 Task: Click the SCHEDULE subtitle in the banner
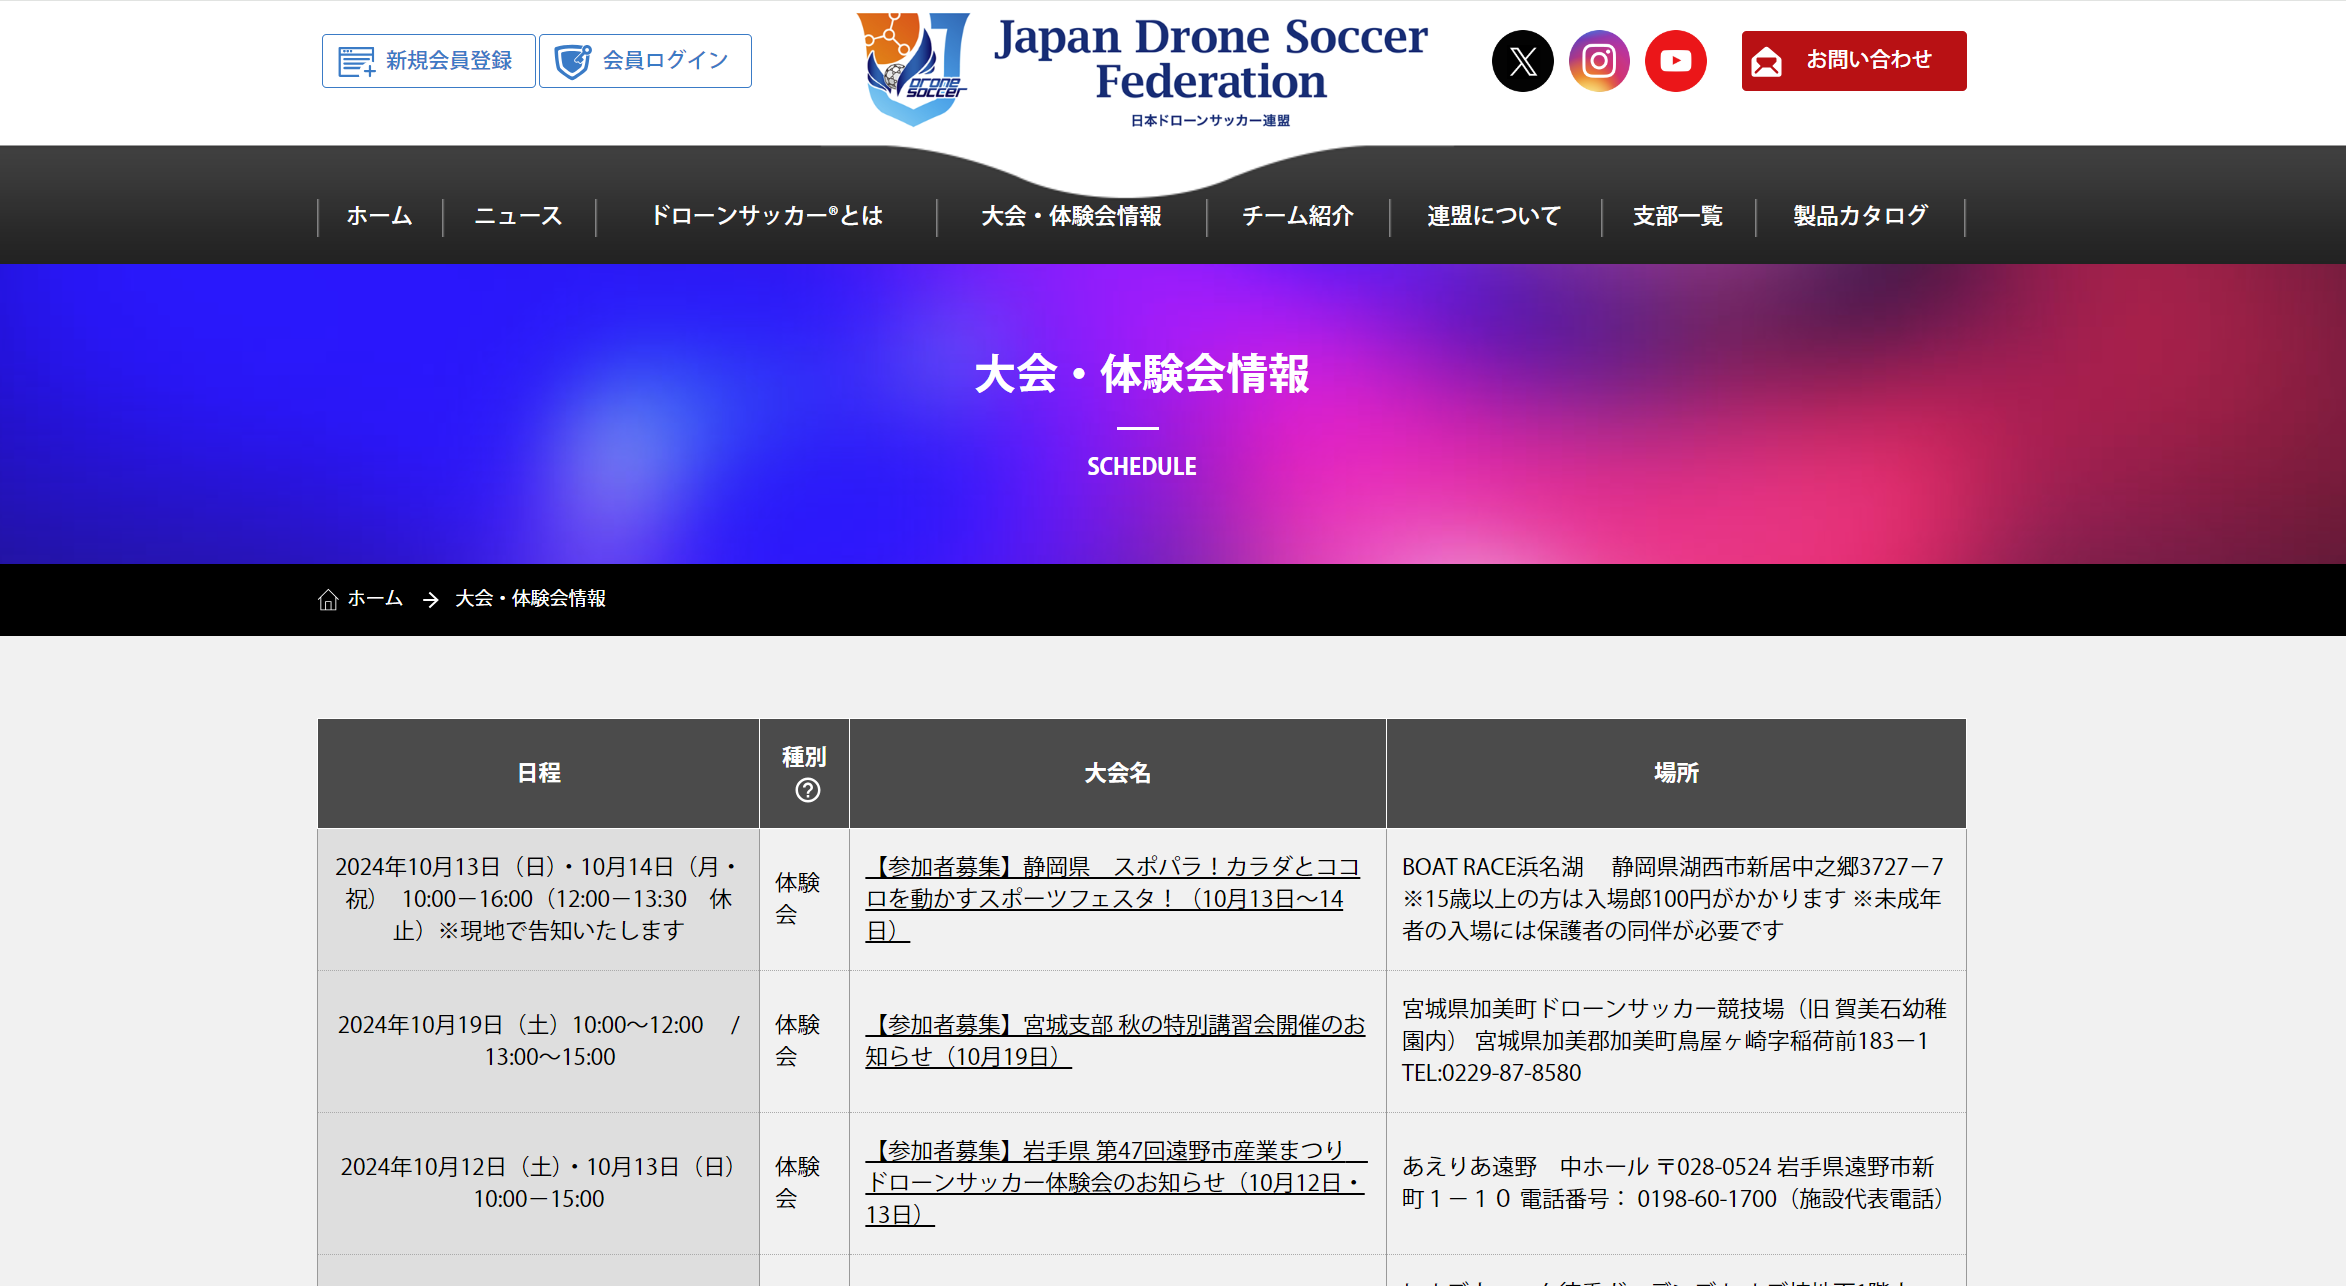(1142, 467)
